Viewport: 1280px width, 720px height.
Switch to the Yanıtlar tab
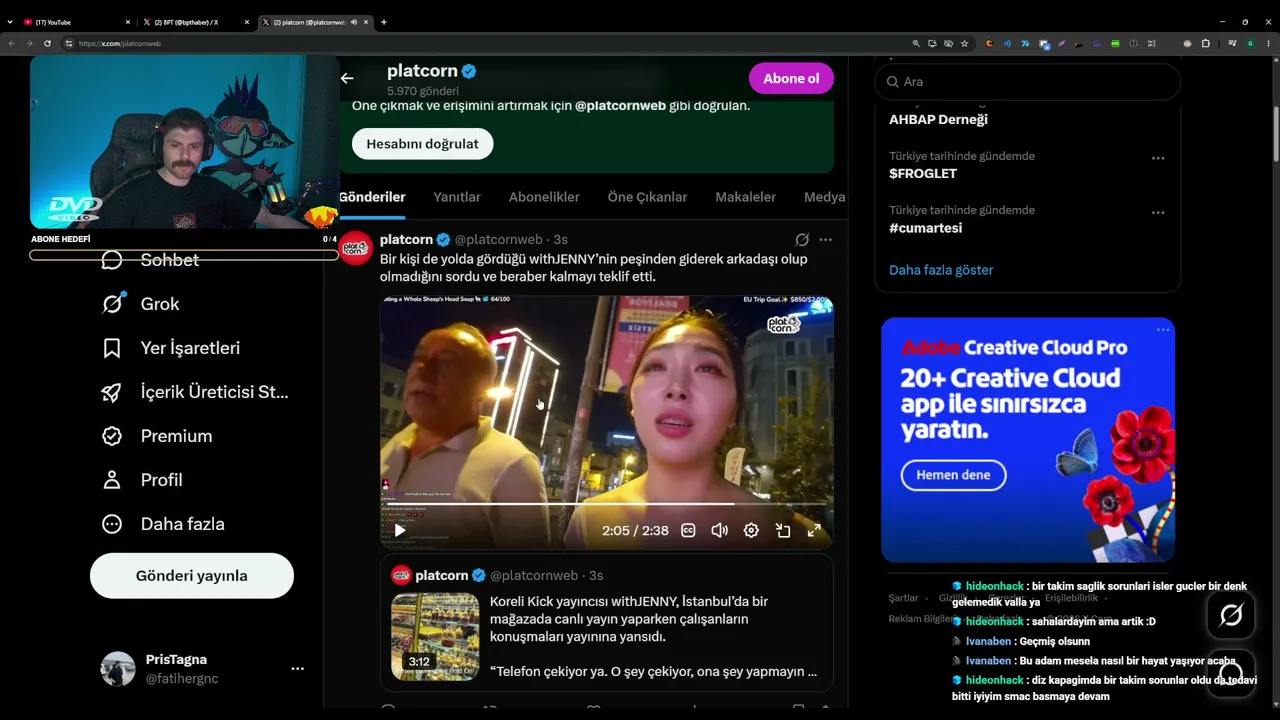pos(457,197)
